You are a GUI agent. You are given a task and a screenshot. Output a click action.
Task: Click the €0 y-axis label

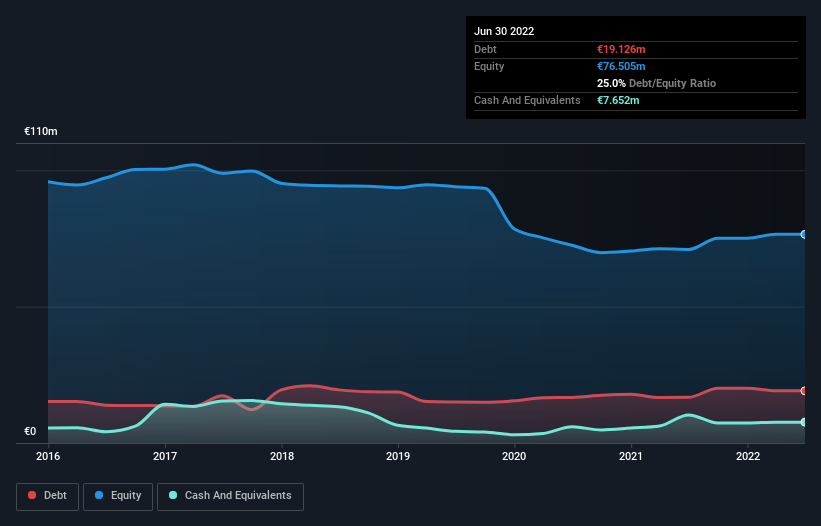click(30, 431)
